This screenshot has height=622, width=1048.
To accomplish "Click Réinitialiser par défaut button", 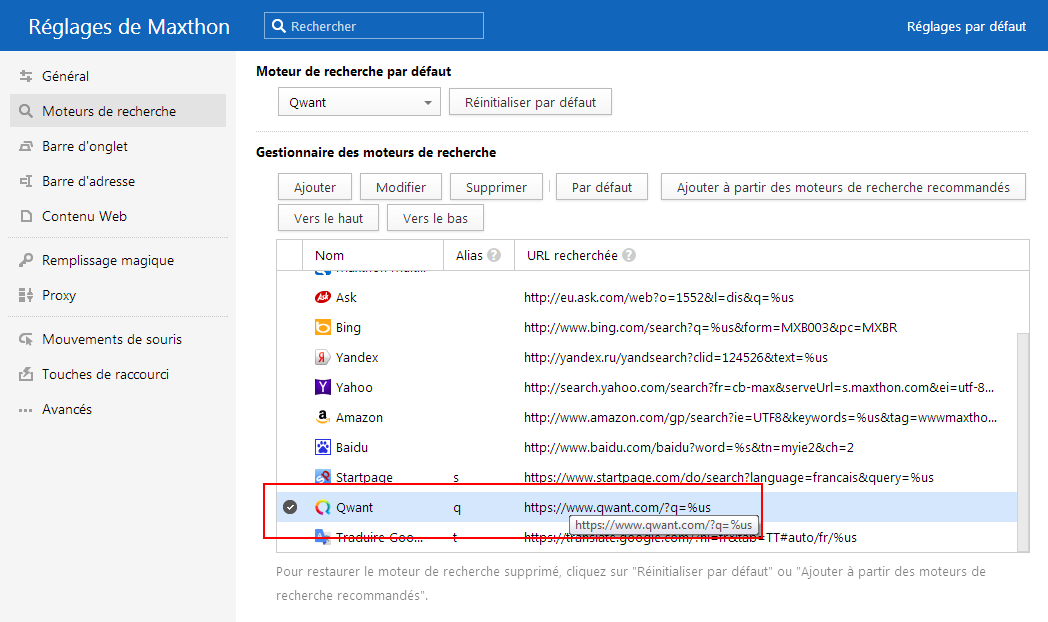I will click(x=530, y=102).
